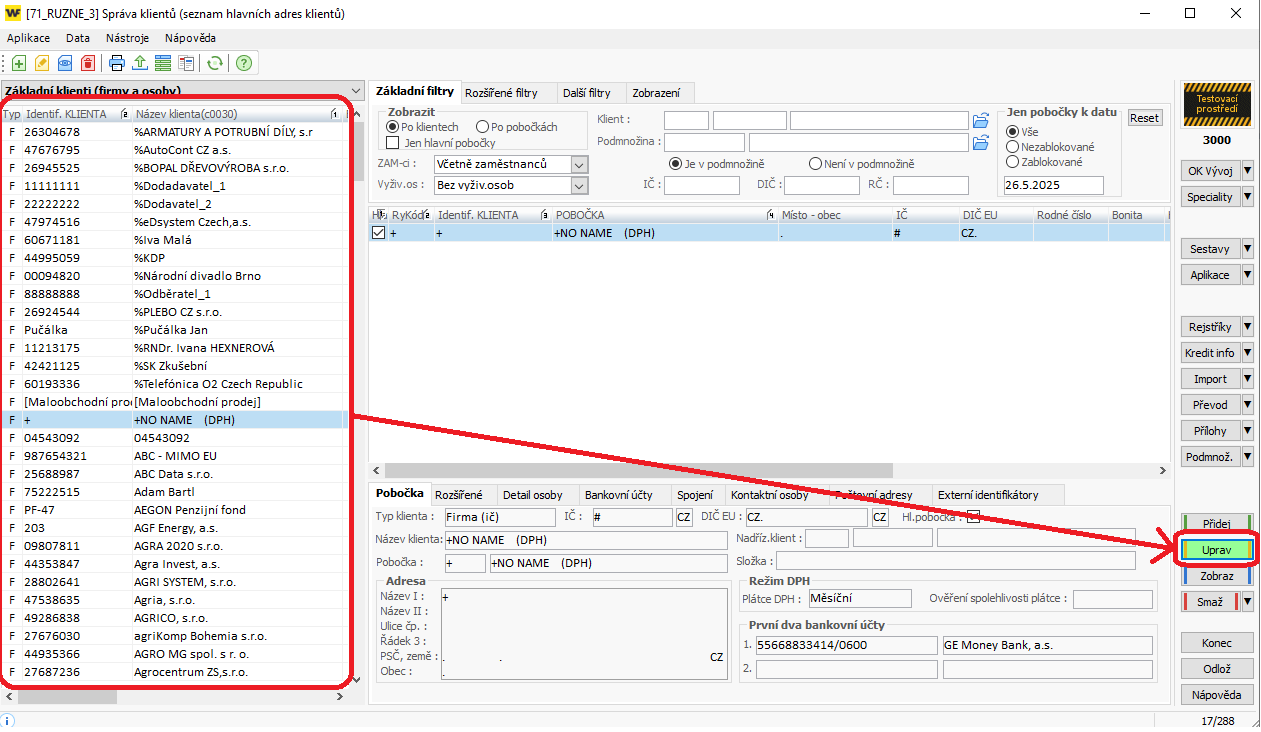Open the arrow next to Import
Screen dimensions: 1261x732
(1247, 379)
